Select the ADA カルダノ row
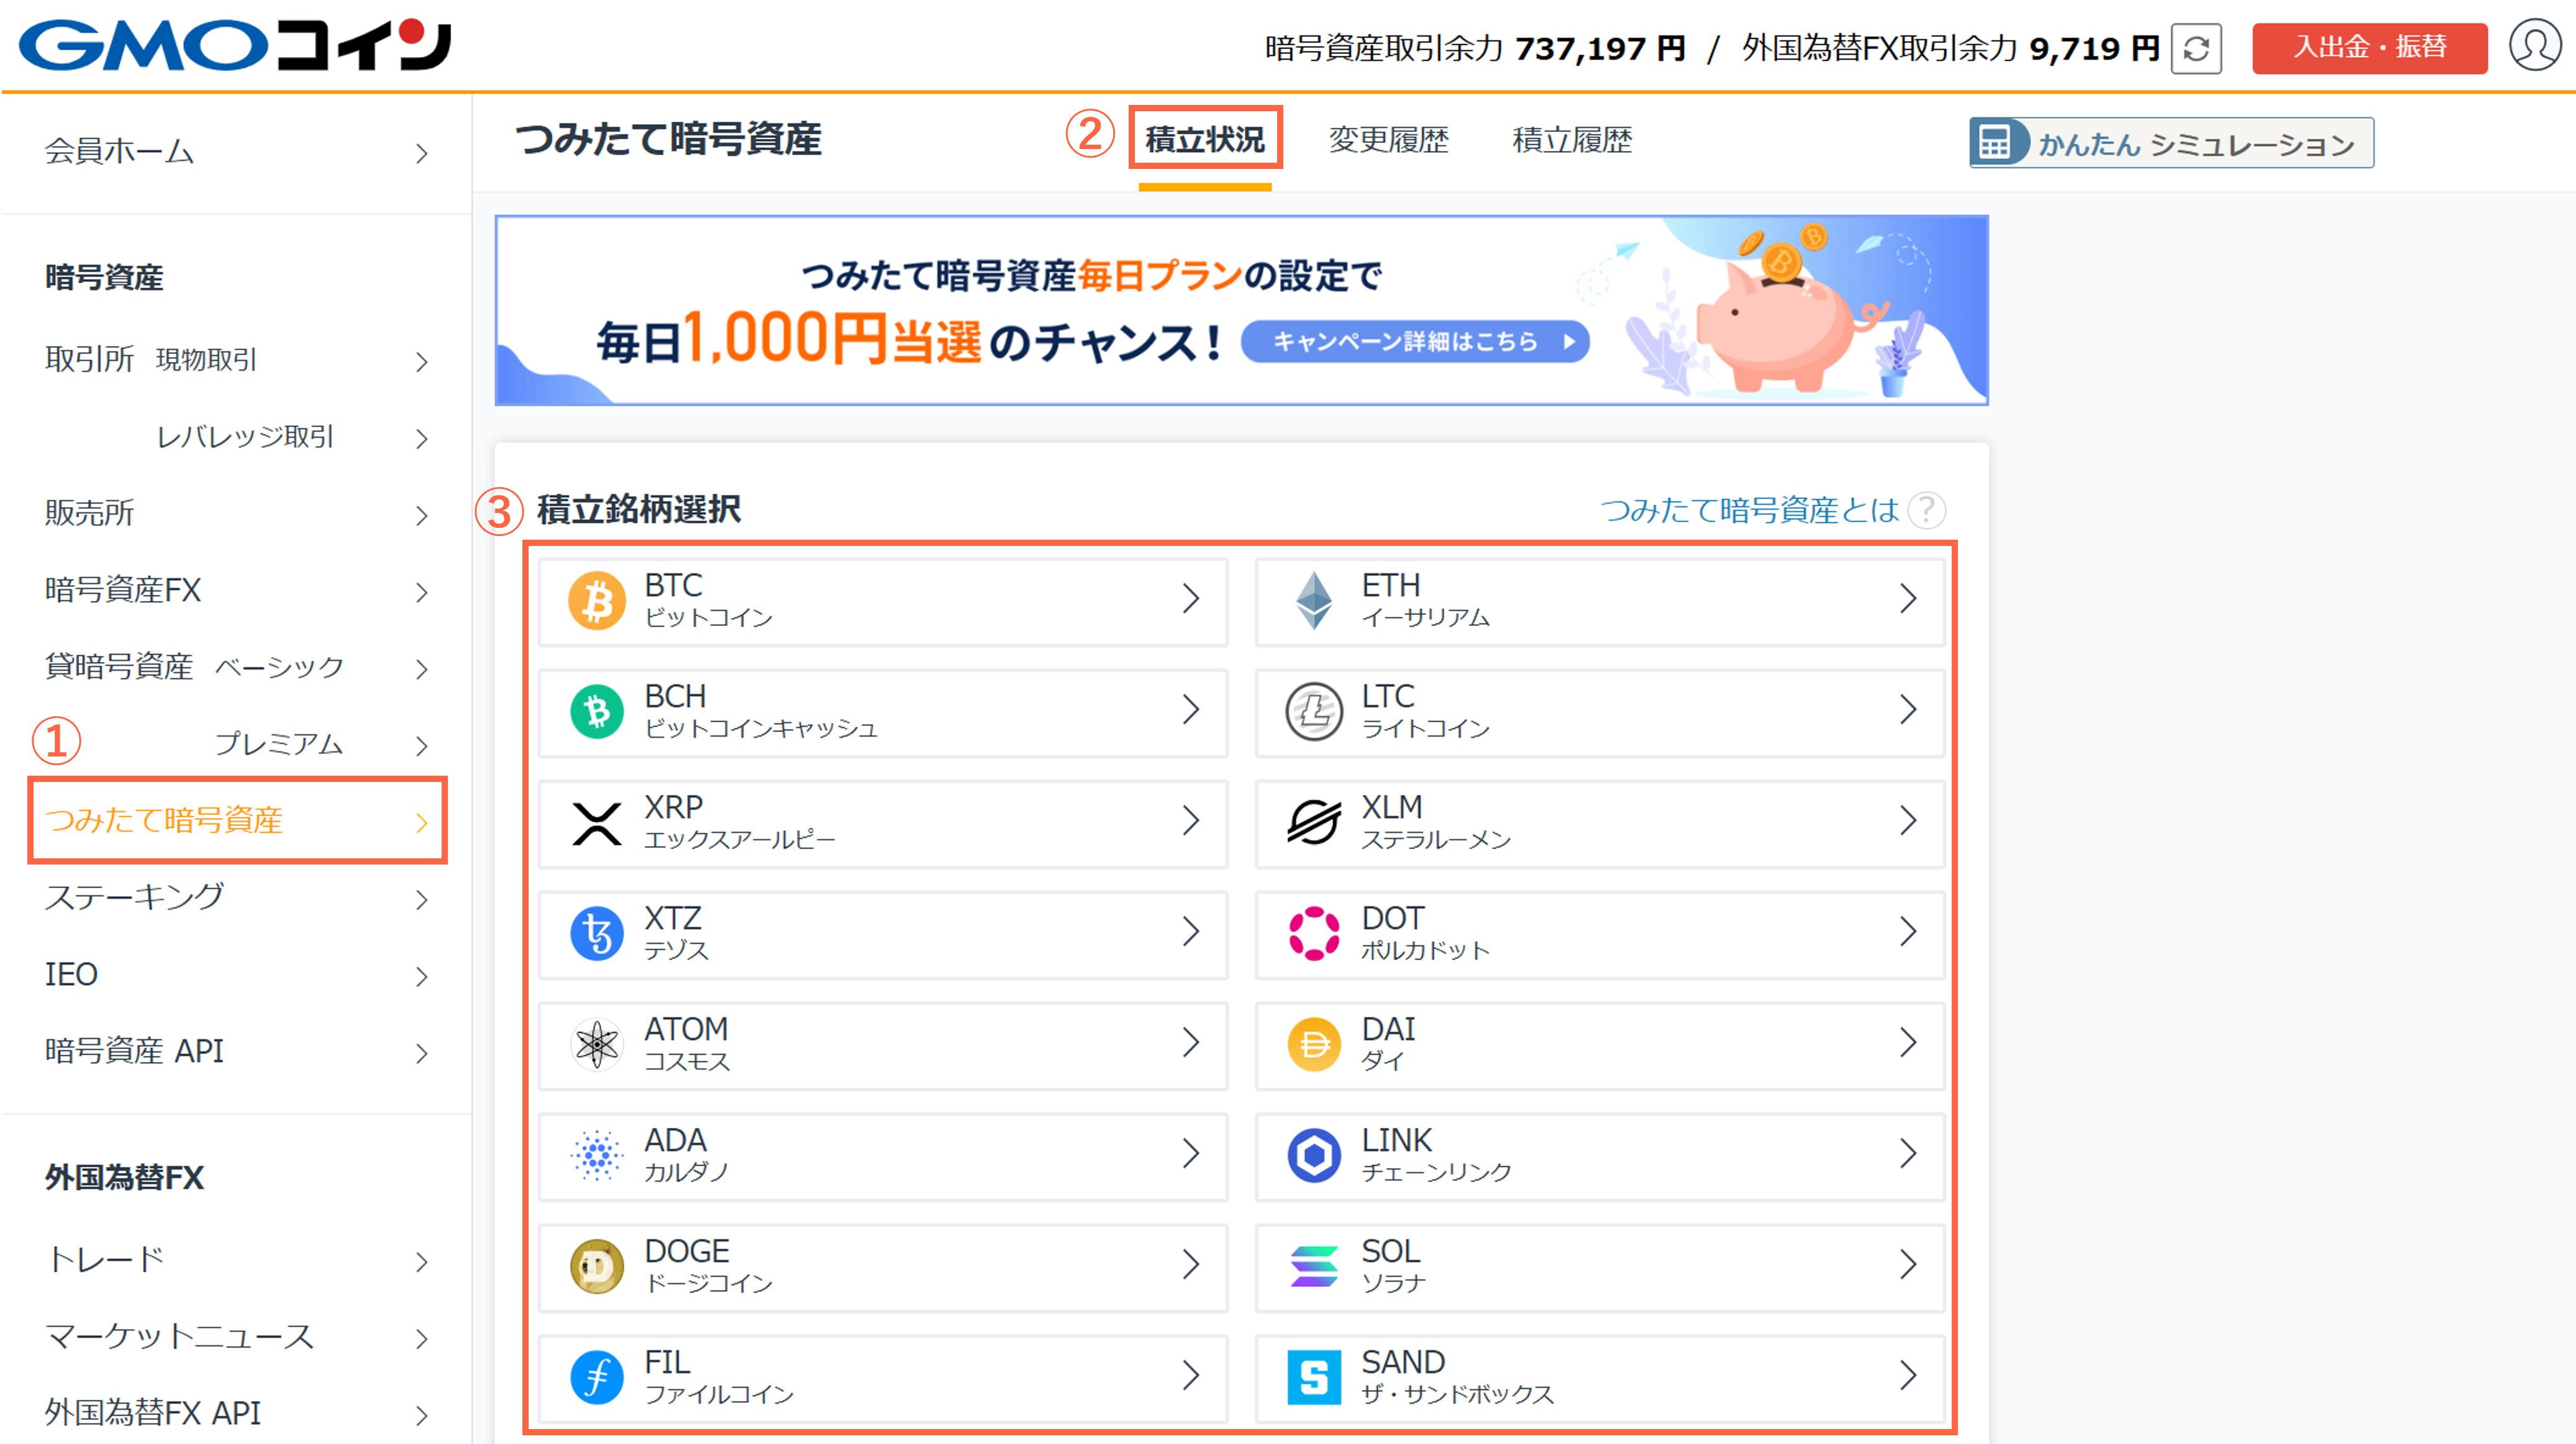This screenshot has height=1444, width=2576. tap(883, 1156)
